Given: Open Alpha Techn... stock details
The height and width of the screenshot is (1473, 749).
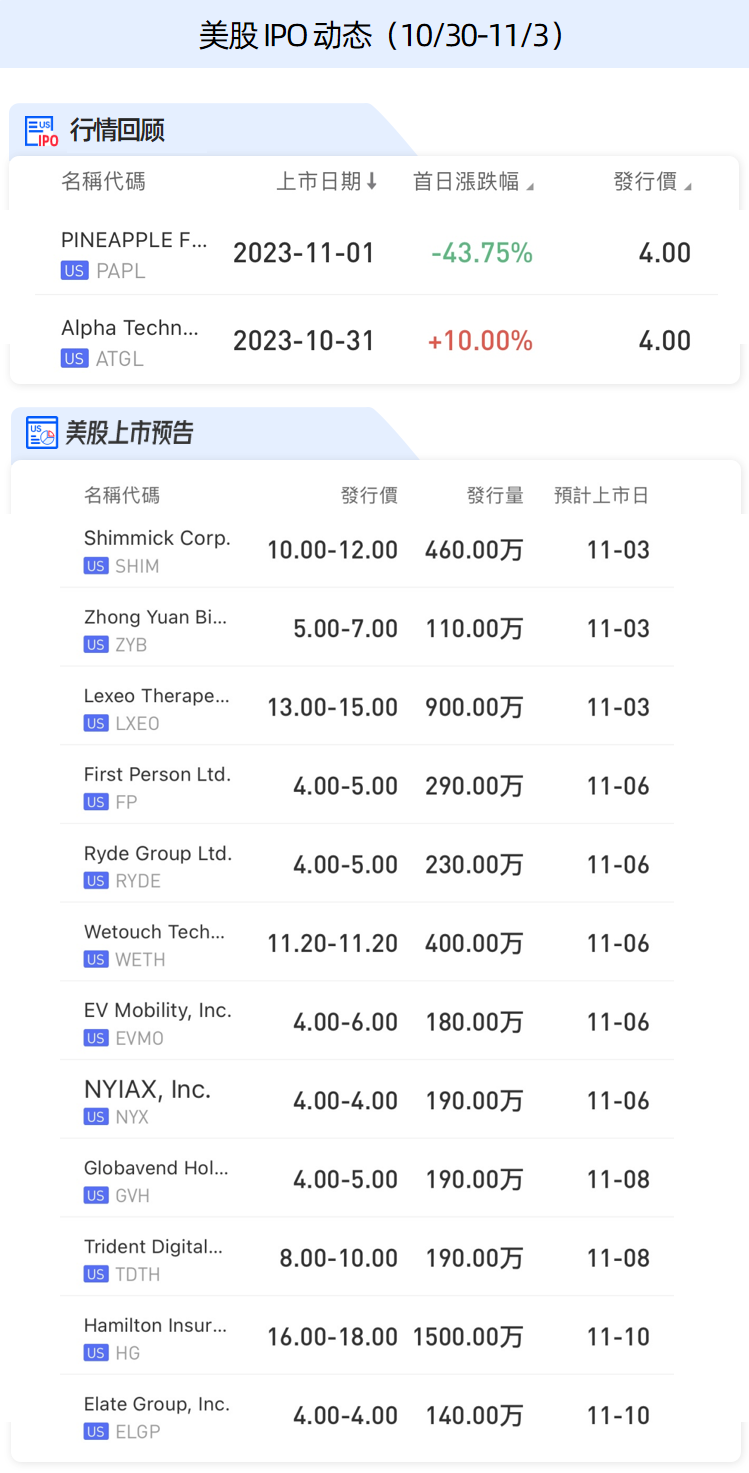Looking at the screenshot, I should click(x=130, y=328).
